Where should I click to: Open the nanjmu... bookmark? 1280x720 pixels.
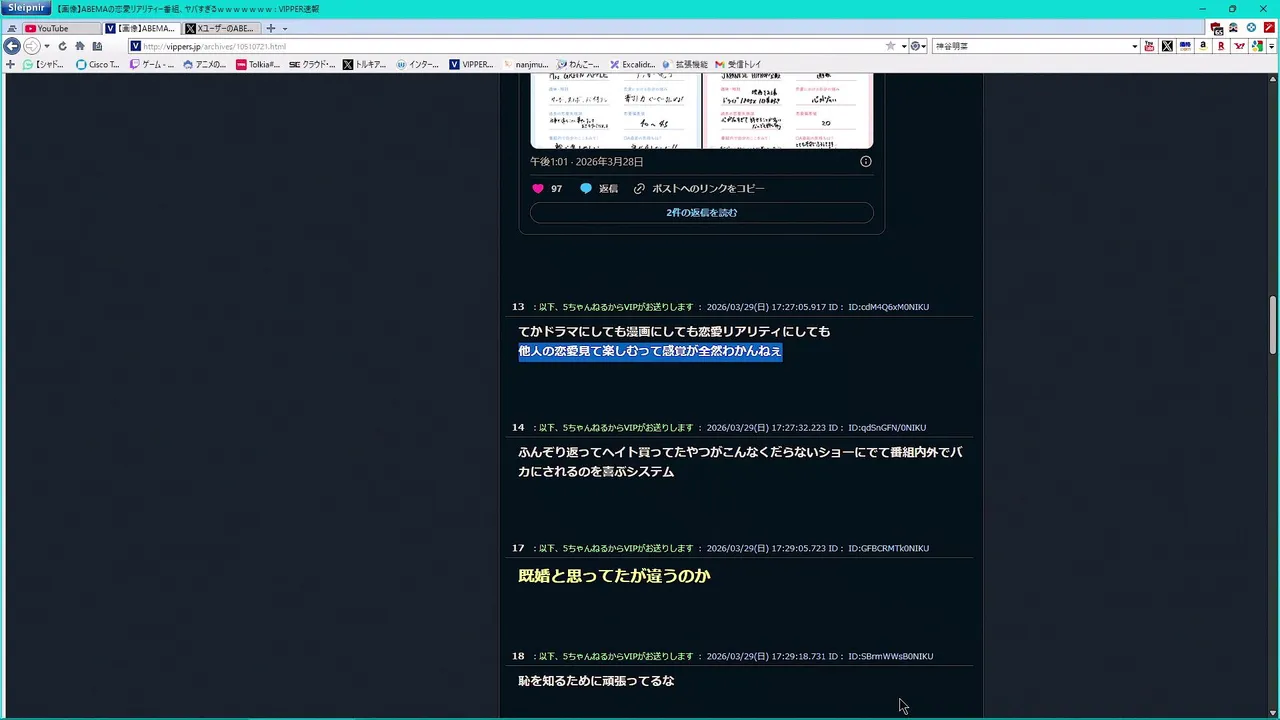(525, 64)
